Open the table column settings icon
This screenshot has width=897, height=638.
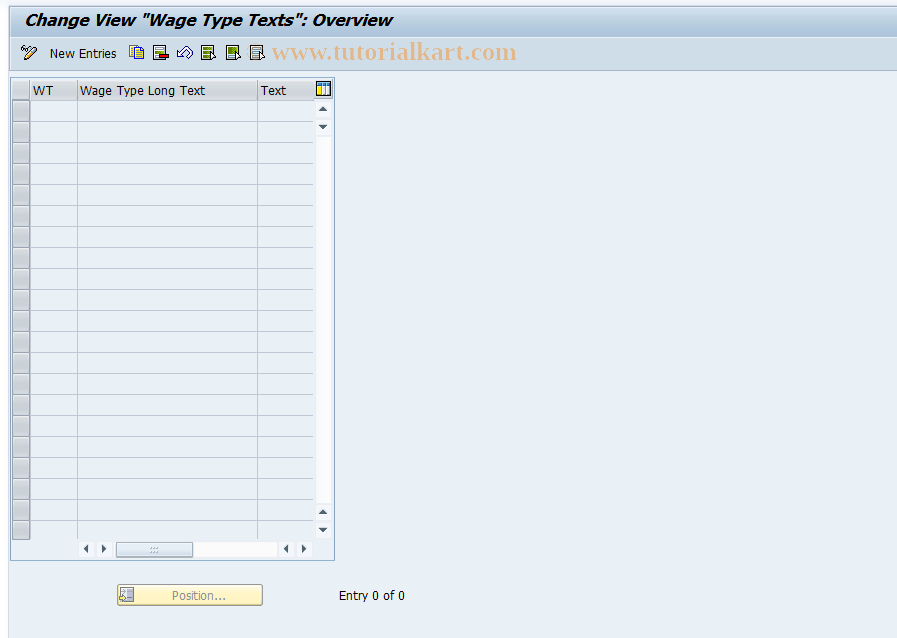tap(323, 89)
